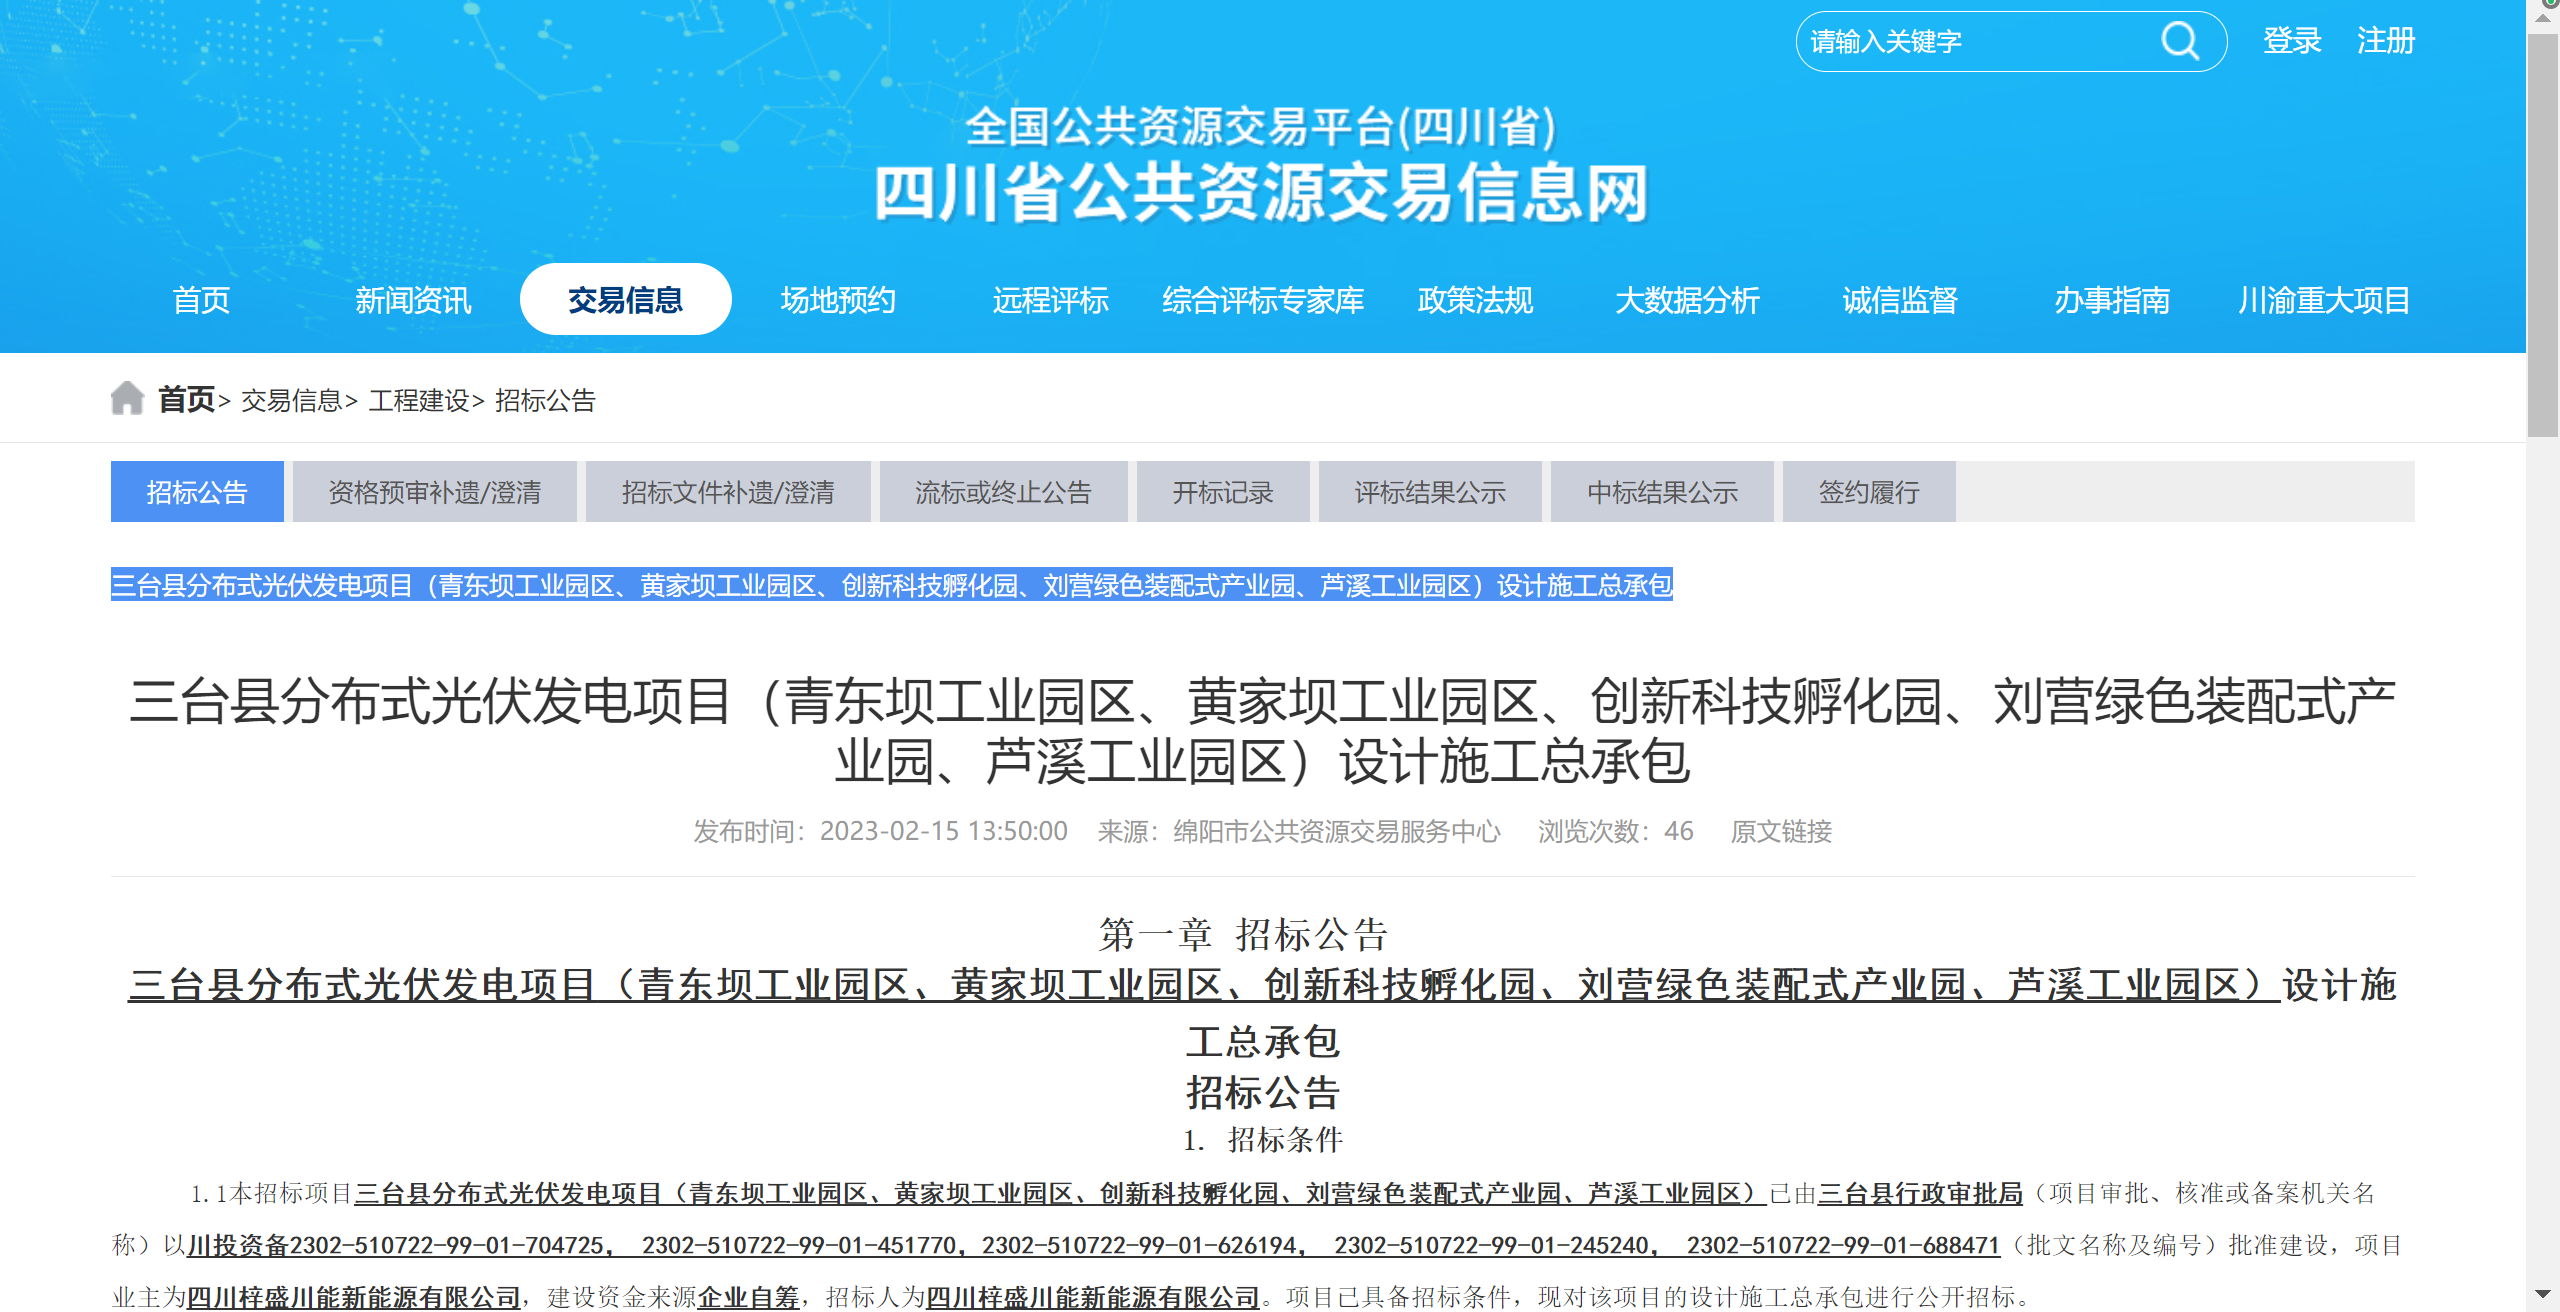Select 交易信息 navigation item
Image resolution: width=2560 pixels, height=1312 pixels.
625,299
